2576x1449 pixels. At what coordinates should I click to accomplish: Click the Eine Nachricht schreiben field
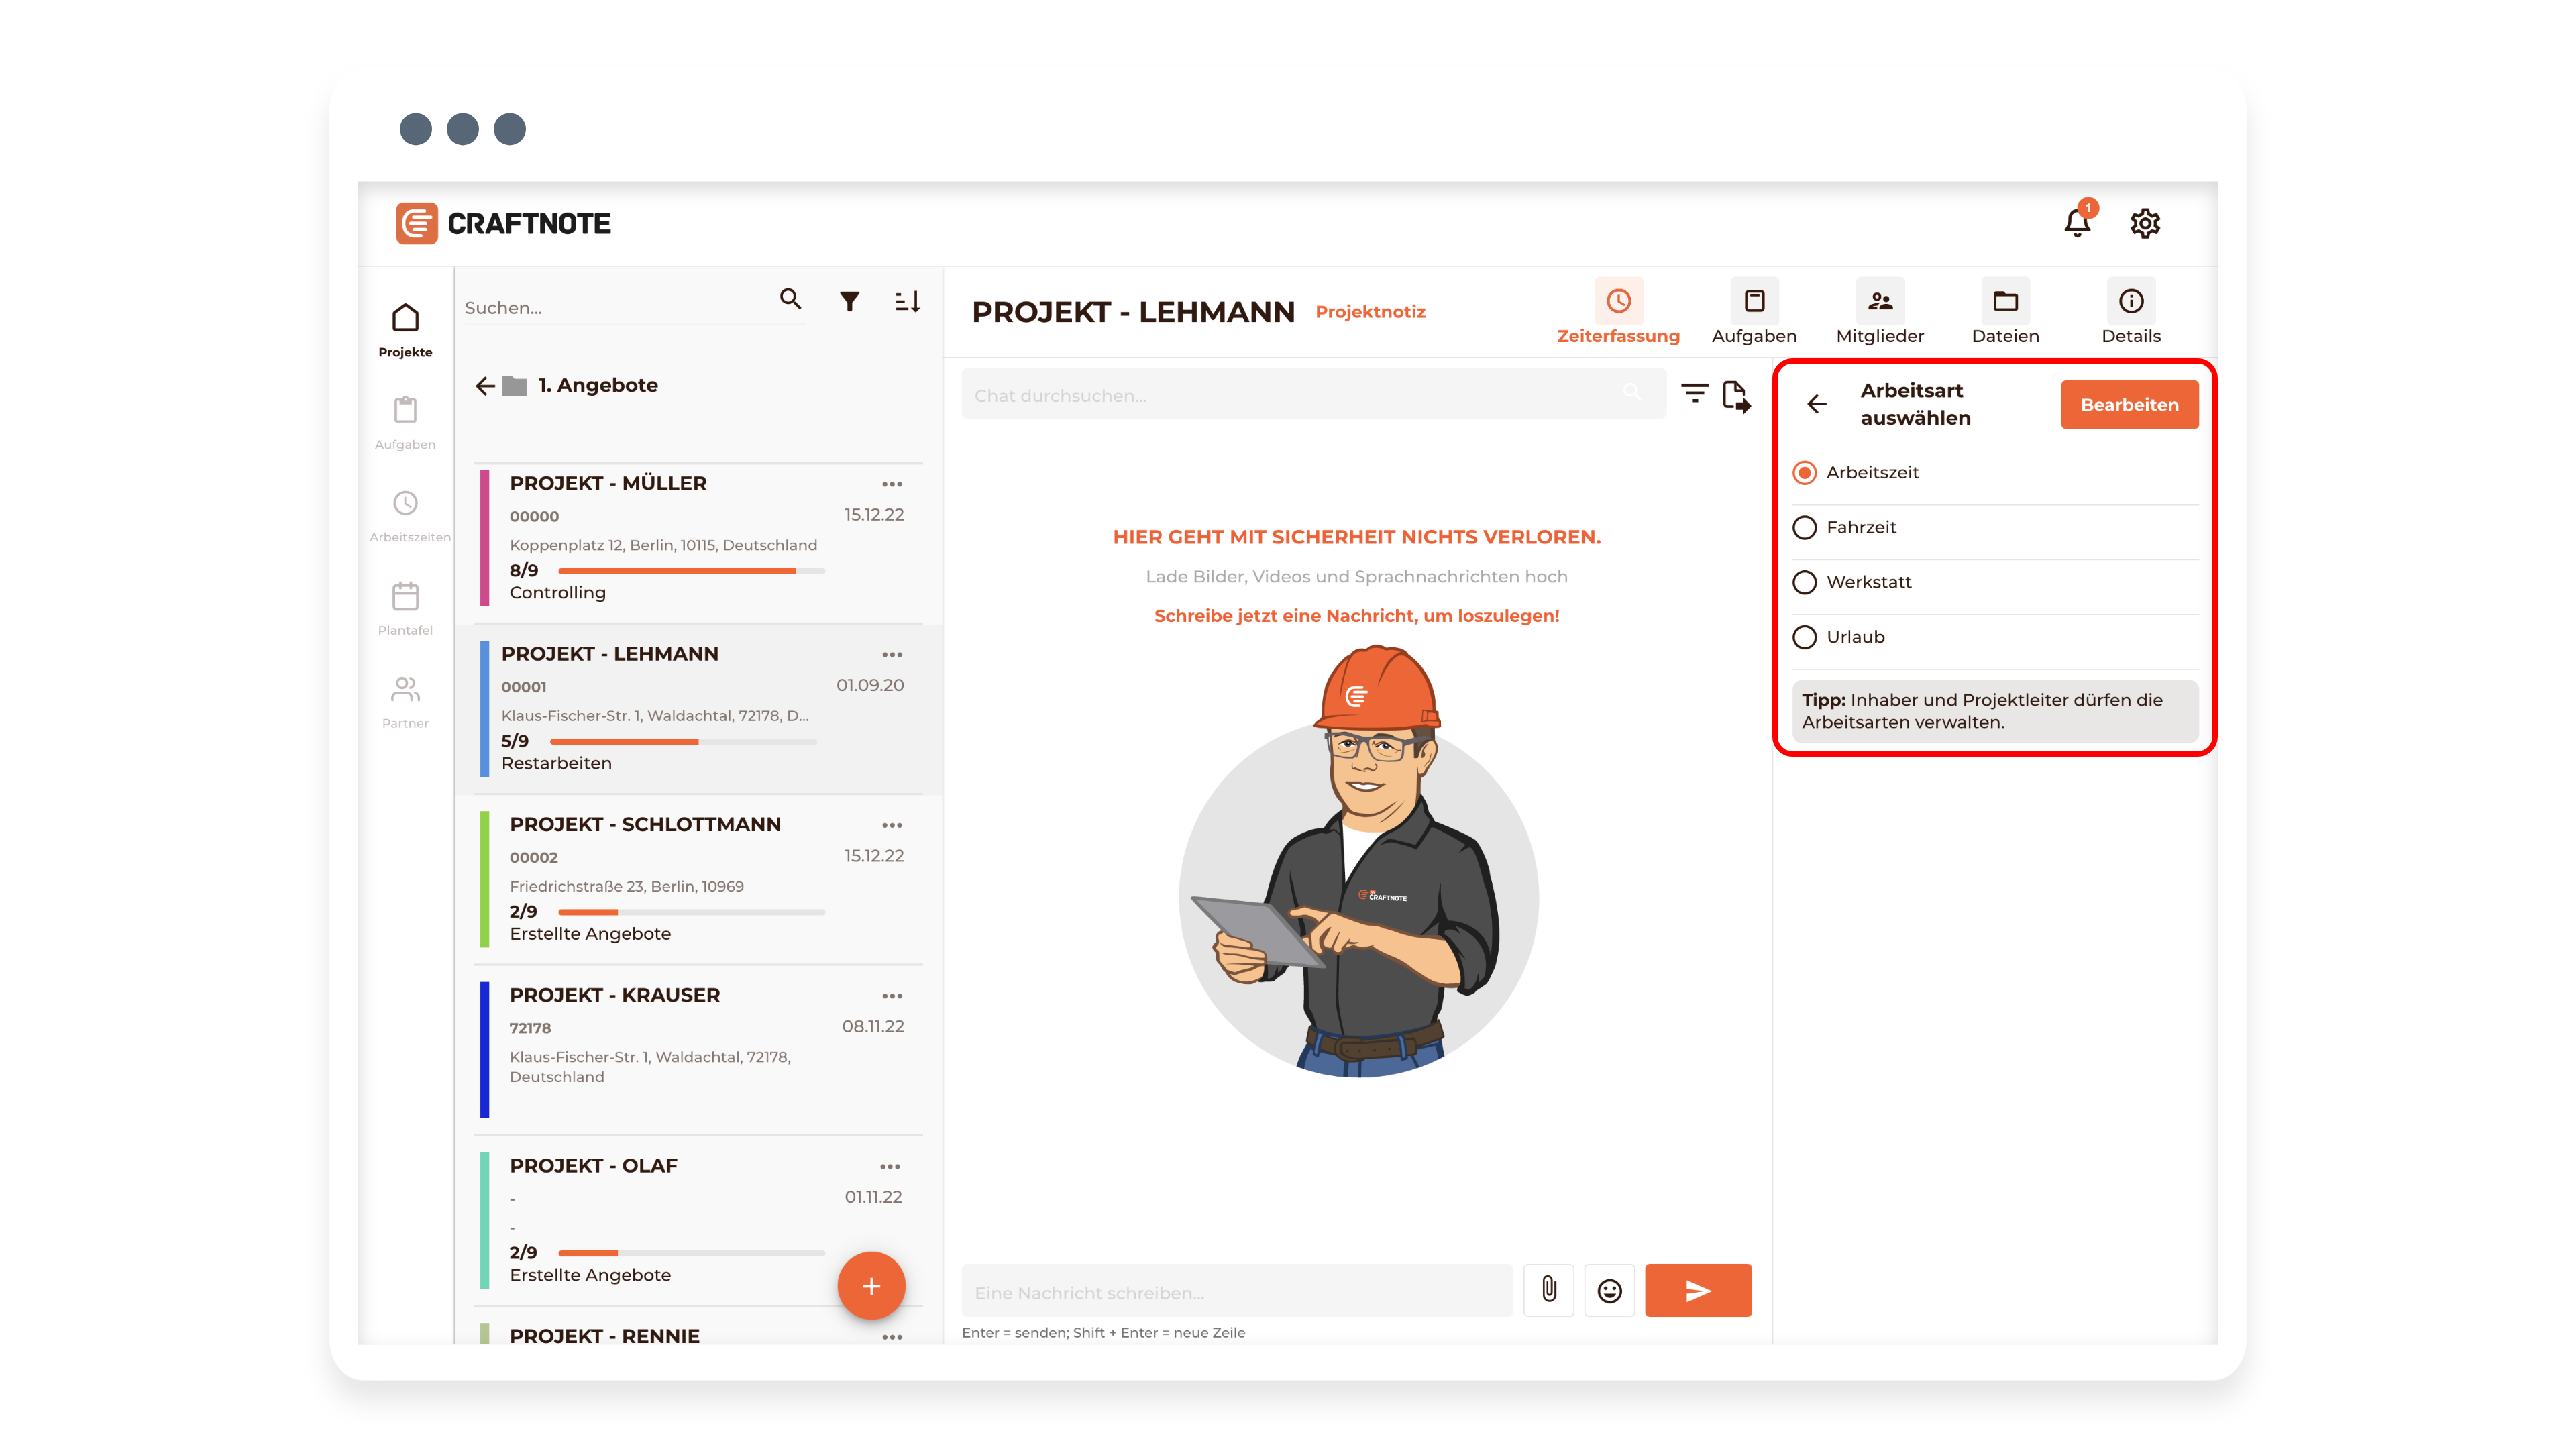coord(1236,1291)
